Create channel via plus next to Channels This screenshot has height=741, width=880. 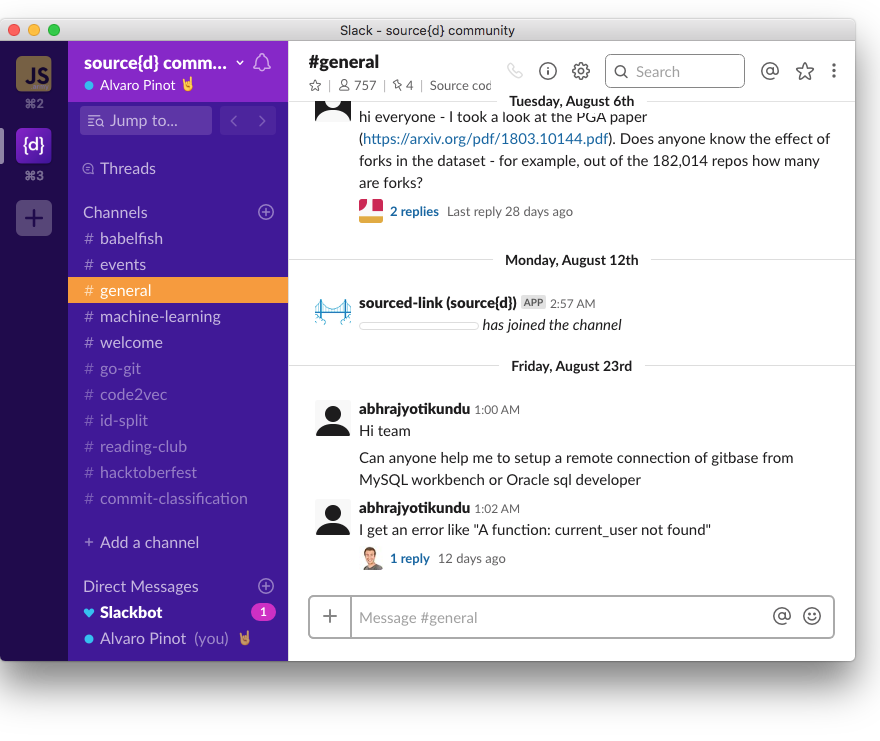(x=266, y=212)
